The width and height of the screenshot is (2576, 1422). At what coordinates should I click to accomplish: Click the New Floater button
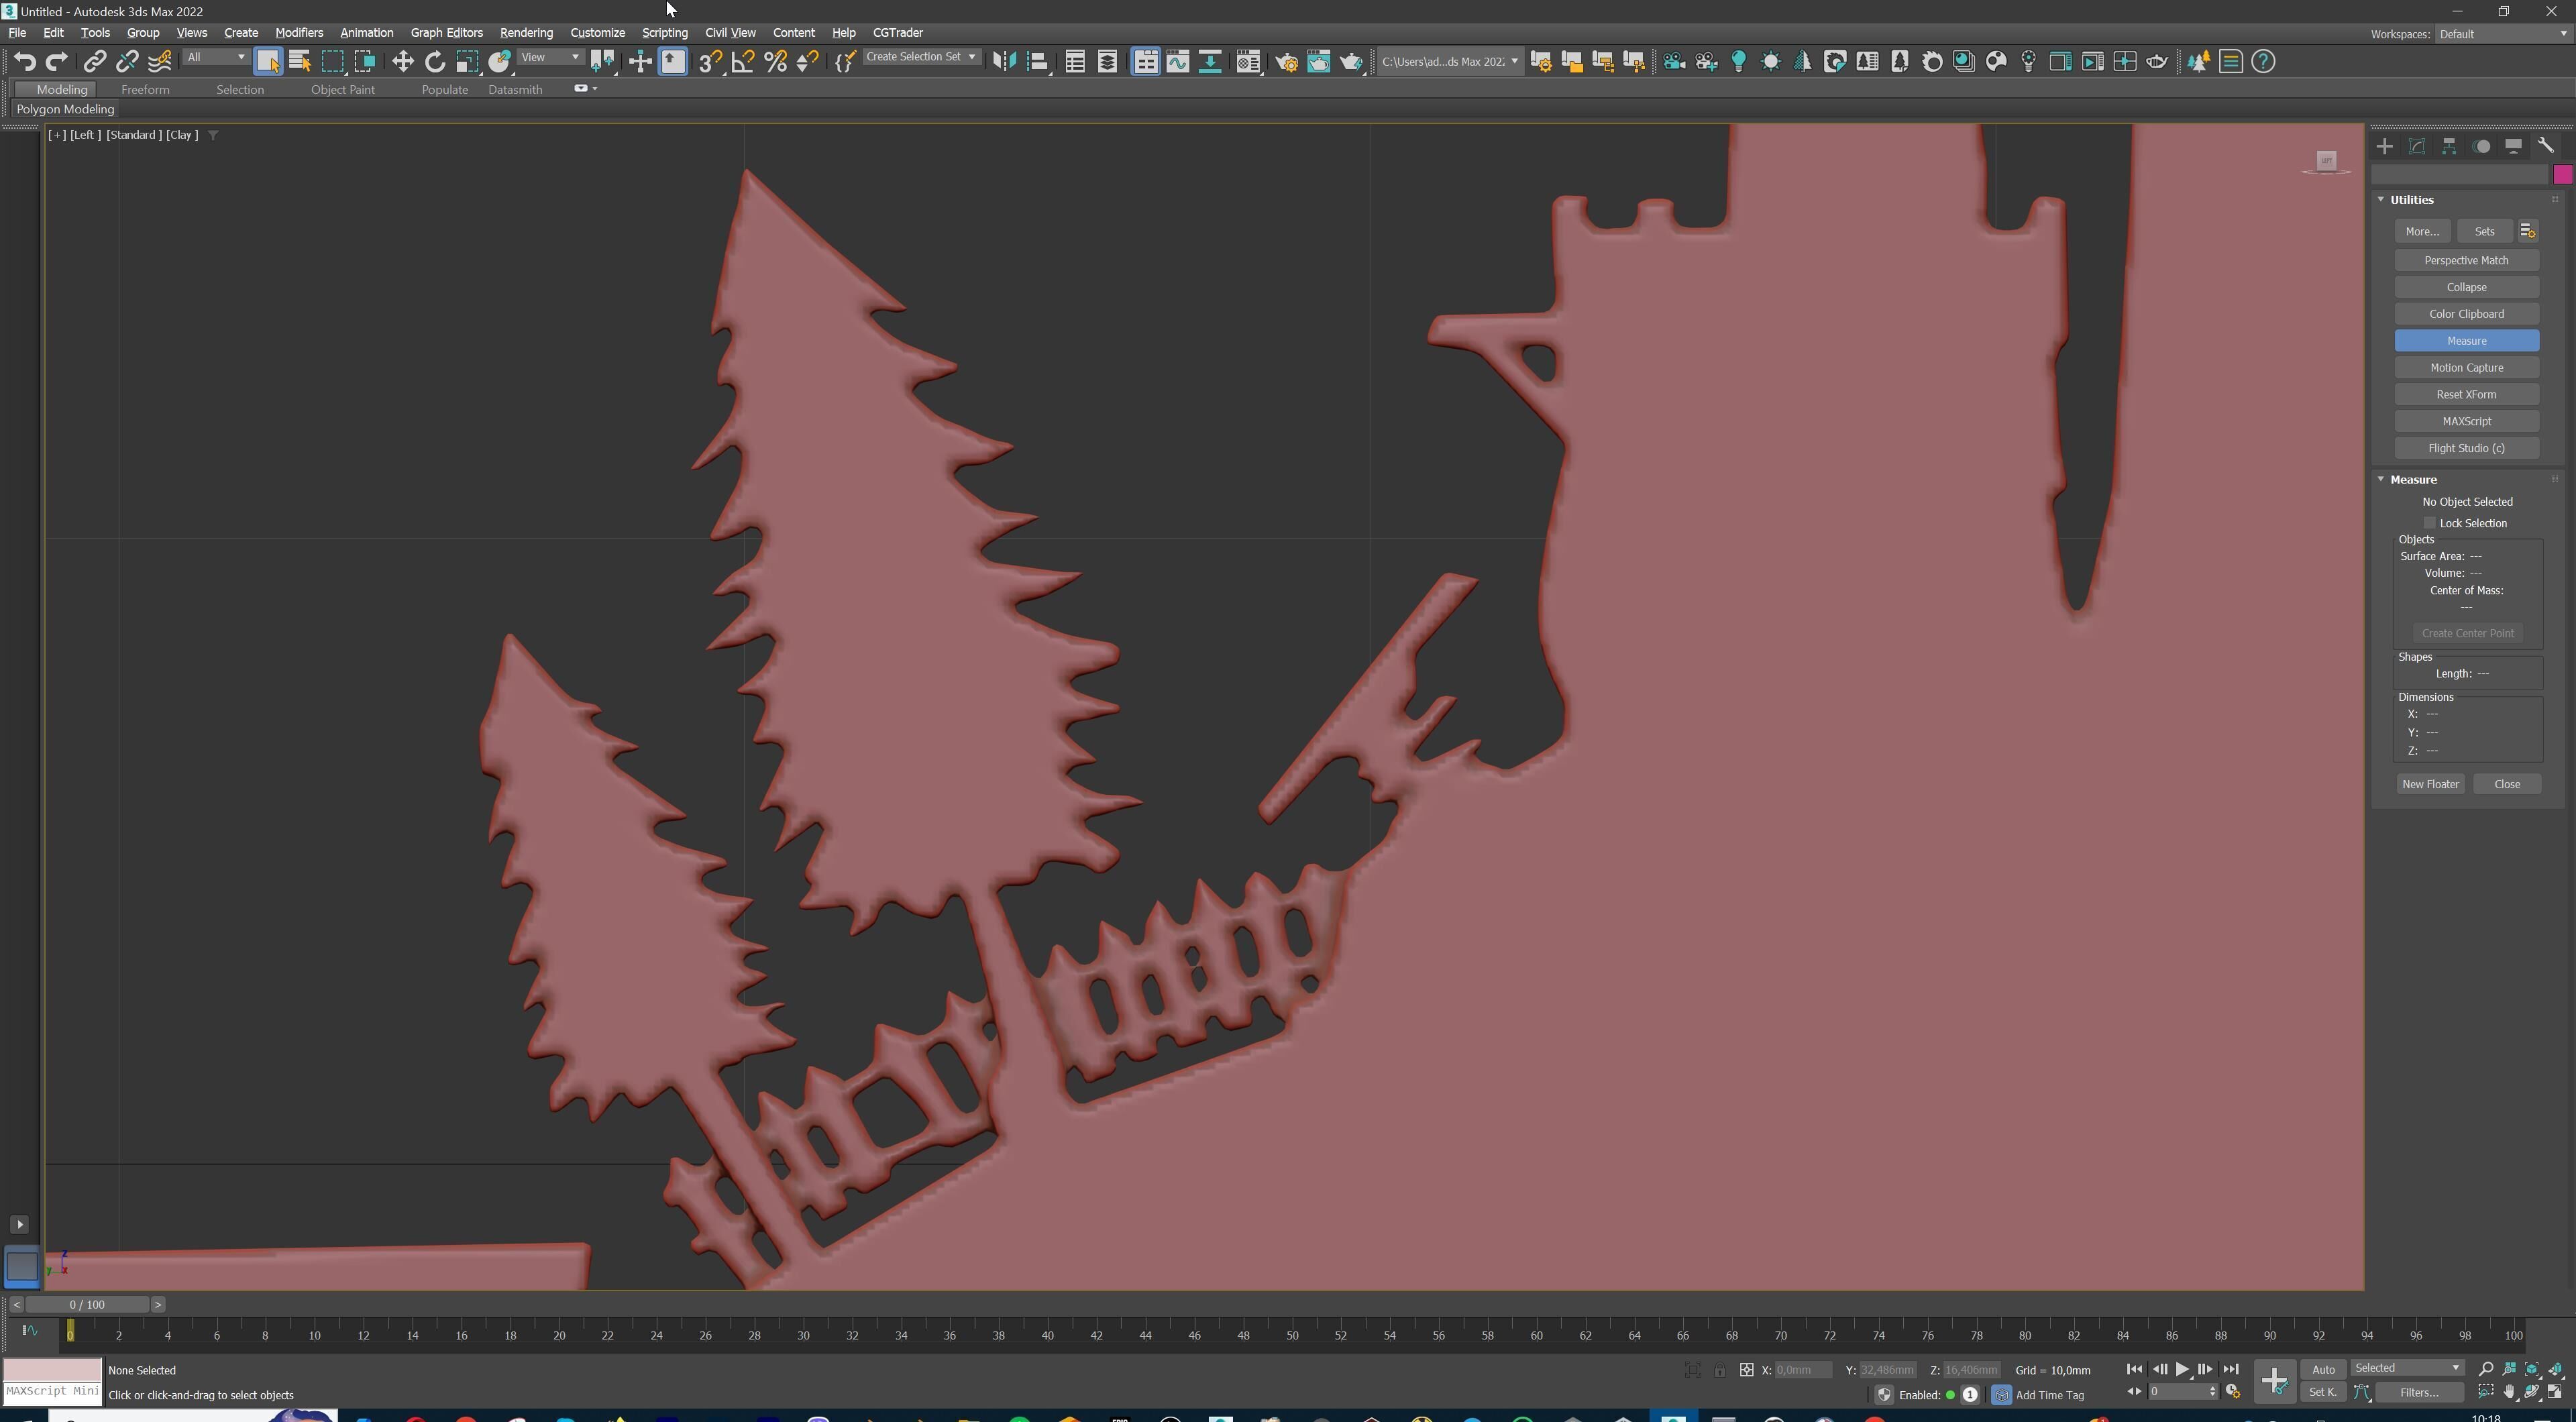[x=2430, y=784]
